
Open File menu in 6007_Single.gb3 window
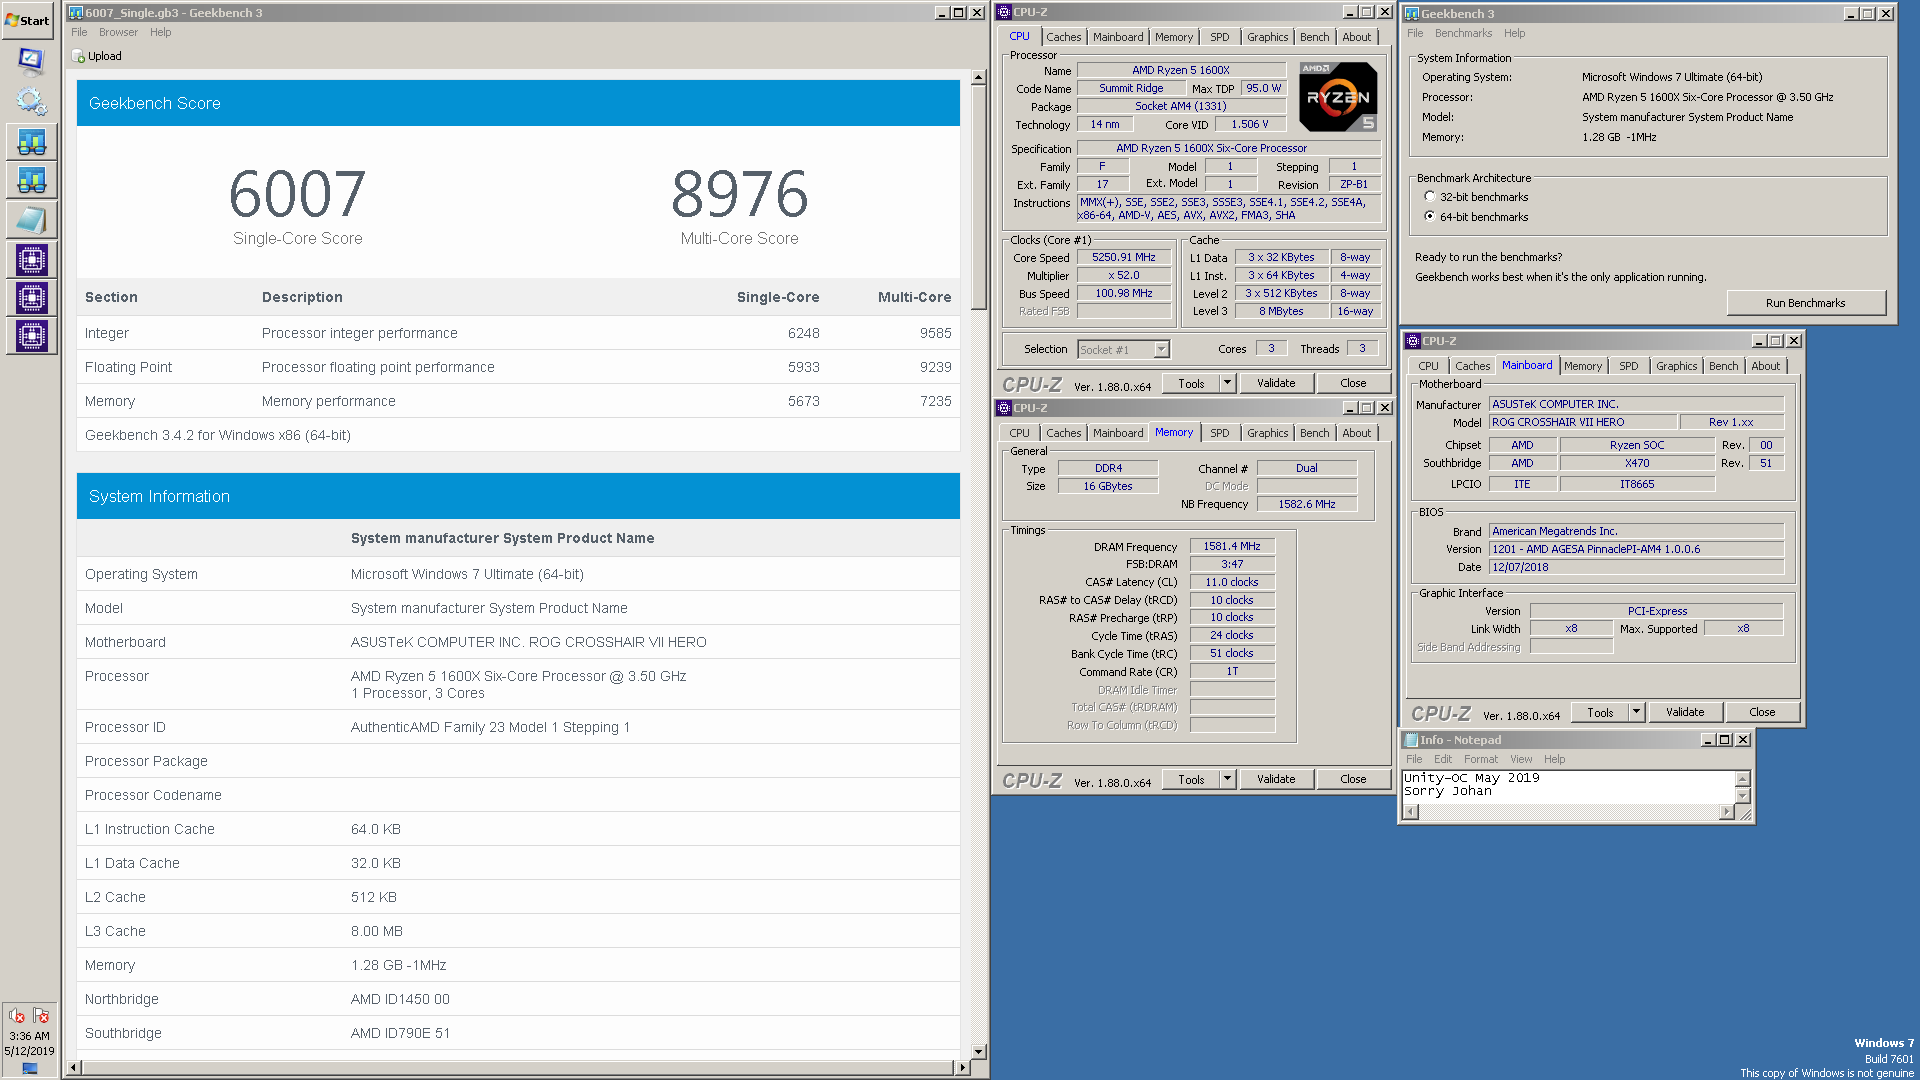79,33
